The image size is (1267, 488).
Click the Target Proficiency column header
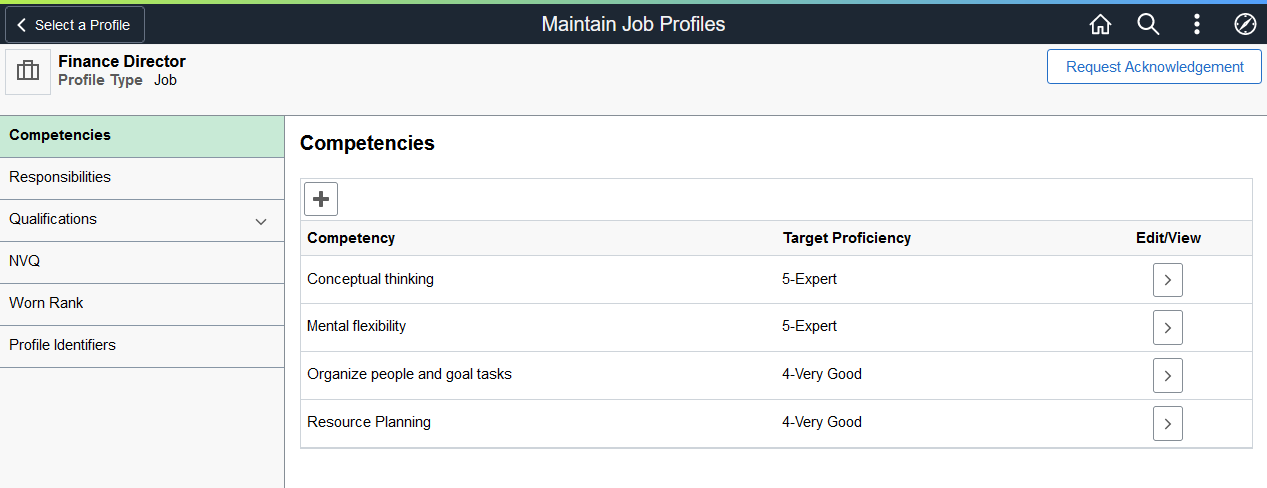pos(847,238)
